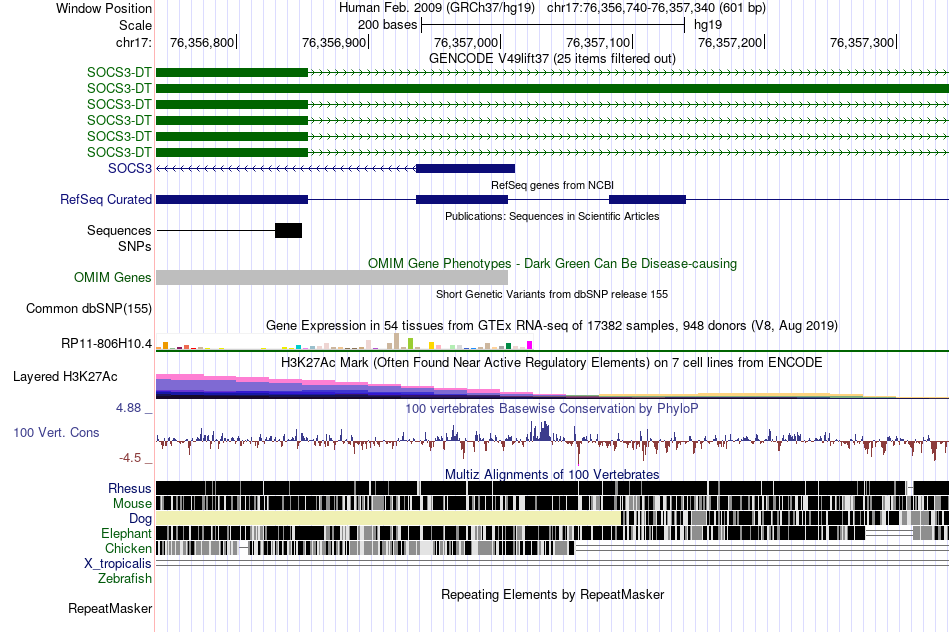The height and width of the screenshot is (632, 950).
Task: Click the Dog species label
Action: (x=140, y=518)
